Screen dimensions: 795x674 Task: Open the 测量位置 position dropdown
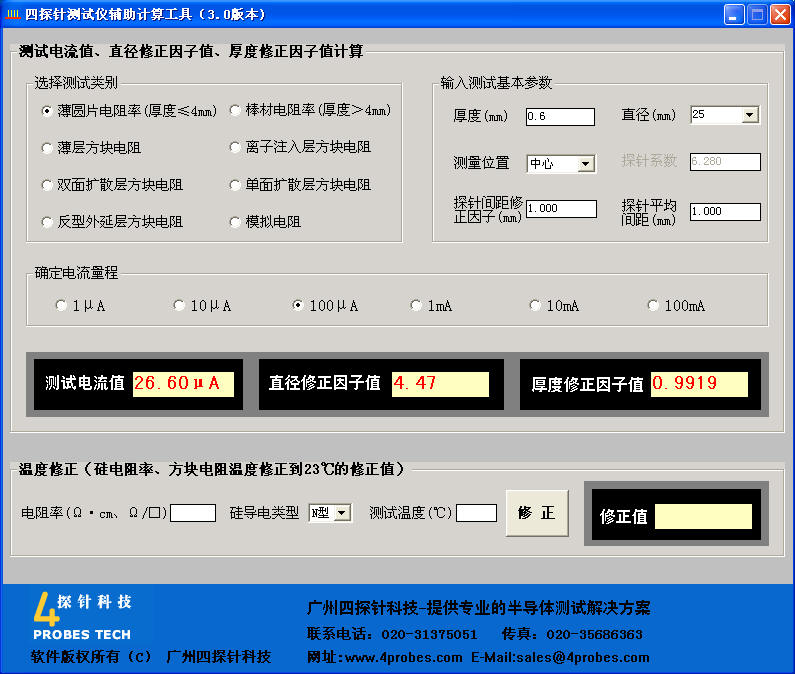(586, 164)
